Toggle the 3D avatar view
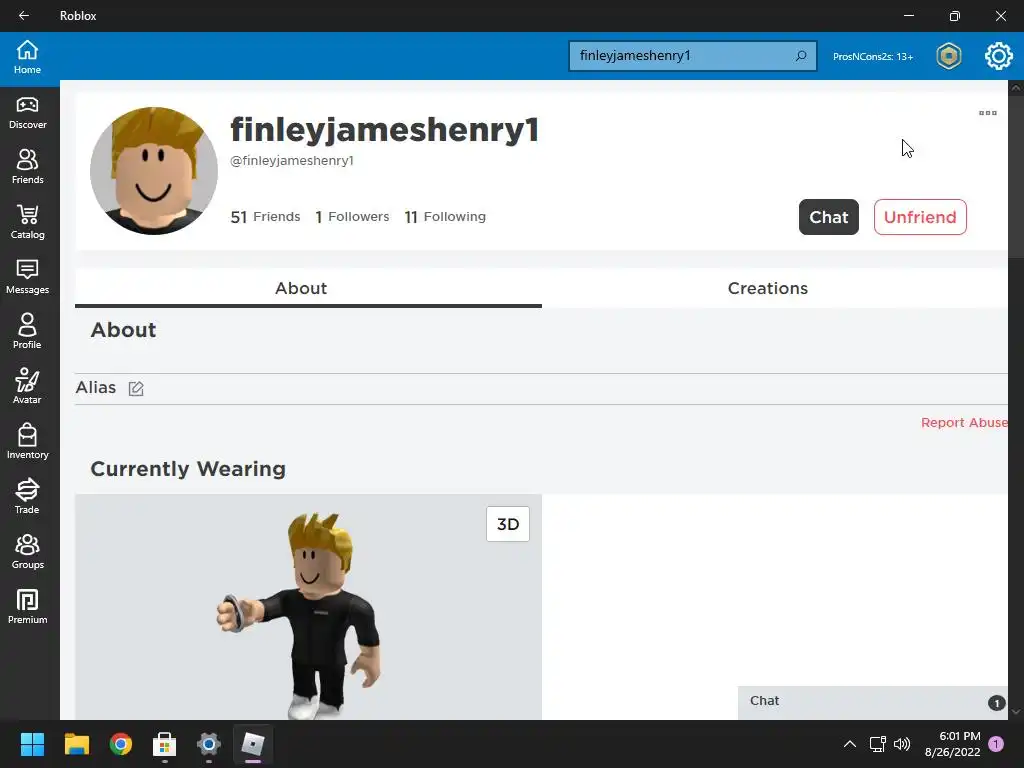This screenshot has height=768, width=1024. 508,524
